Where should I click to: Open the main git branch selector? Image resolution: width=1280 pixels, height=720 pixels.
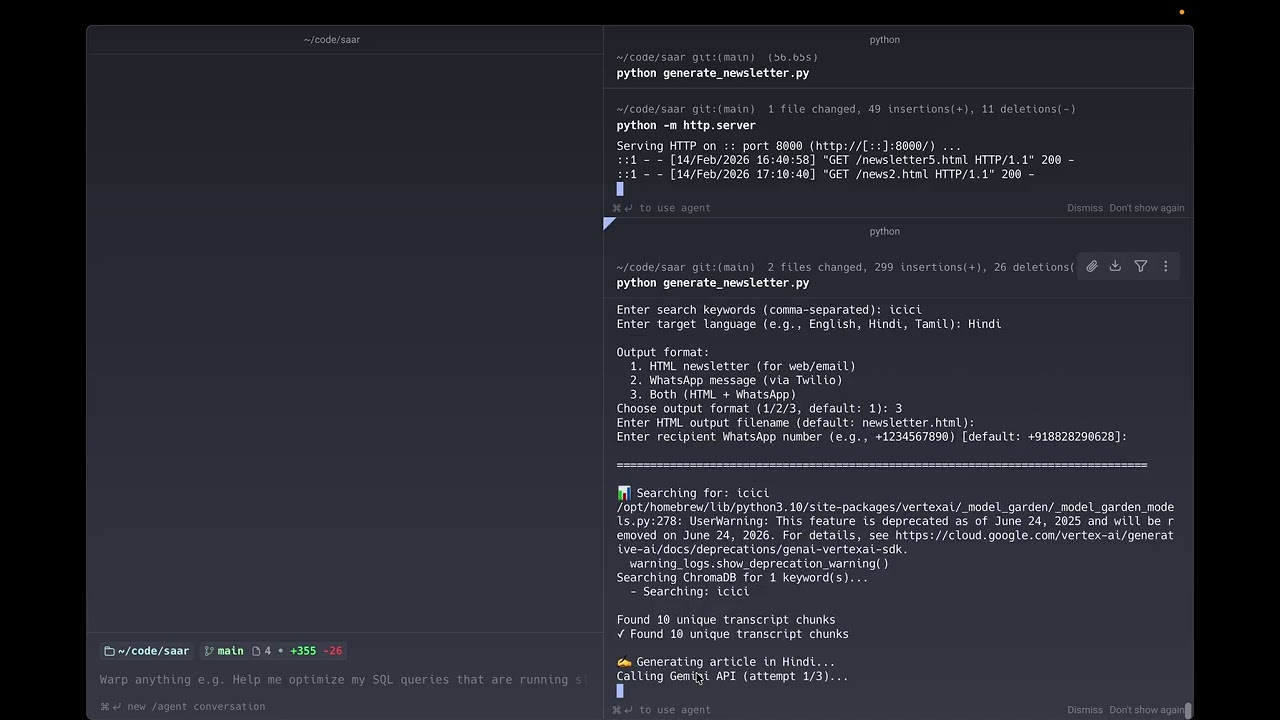point(224,651)
